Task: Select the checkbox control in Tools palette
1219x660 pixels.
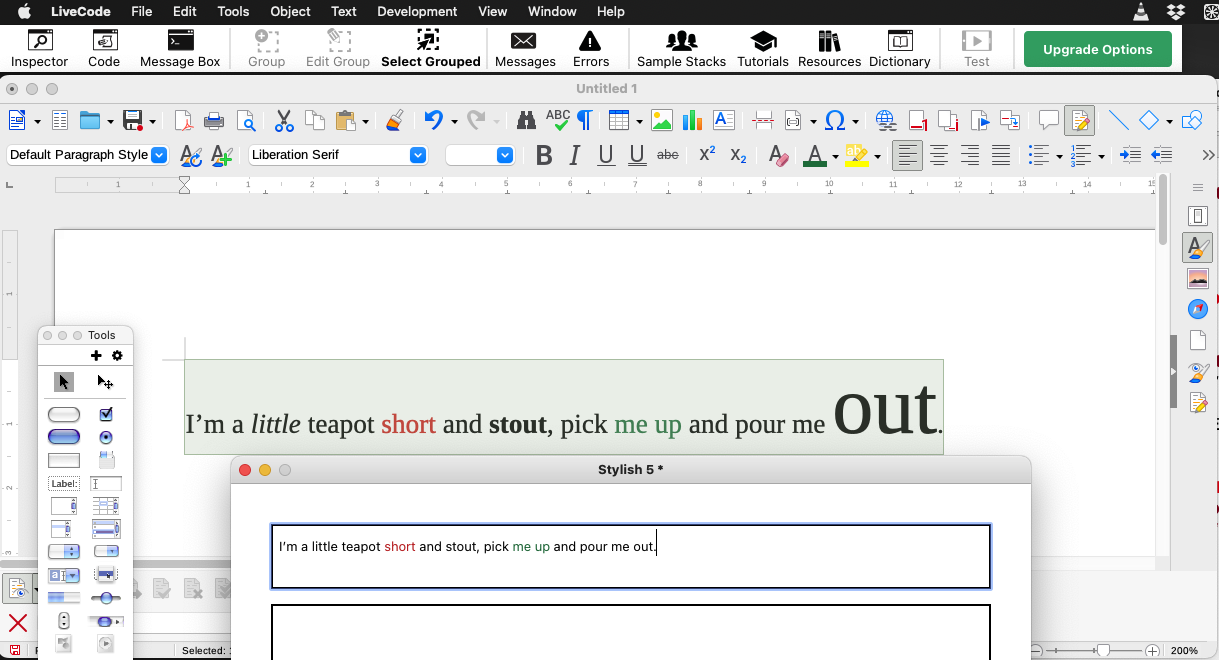Action: click(106, 414)
